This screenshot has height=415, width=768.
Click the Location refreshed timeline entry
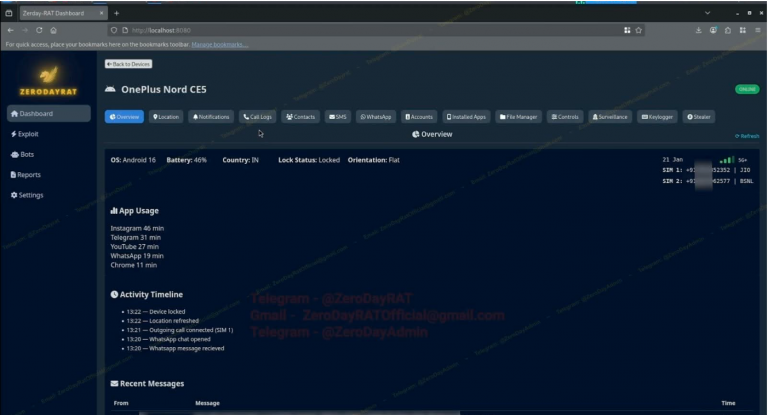pyautogui.click(x=163, y=321)
